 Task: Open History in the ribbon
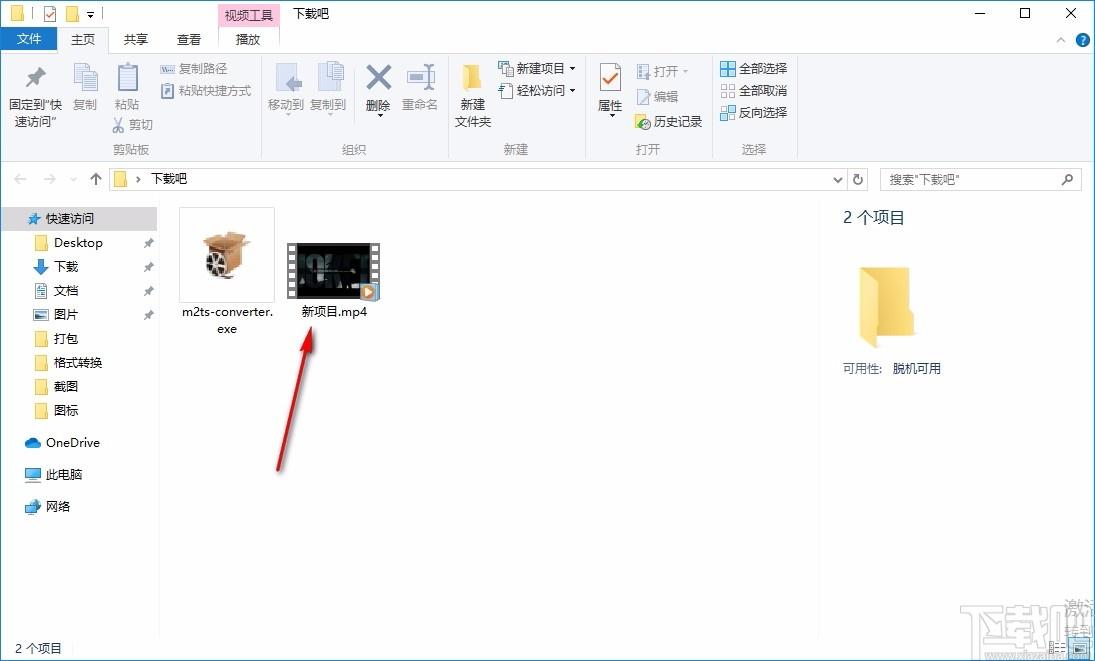[x=668, y=121]
